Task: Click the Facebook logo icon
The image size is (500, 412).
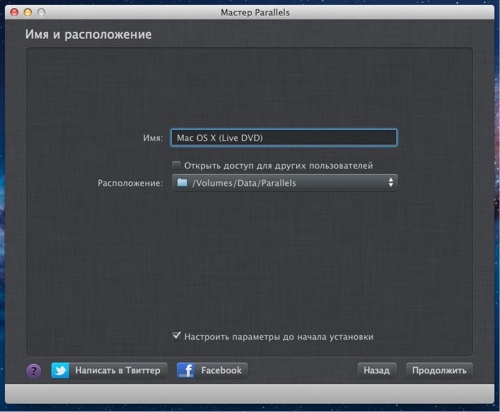Action: 186,370
